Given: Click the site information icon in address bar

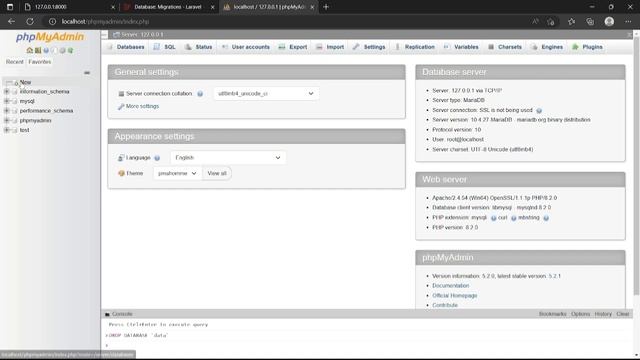Looking at the screenshot, I should pos(52,22).
